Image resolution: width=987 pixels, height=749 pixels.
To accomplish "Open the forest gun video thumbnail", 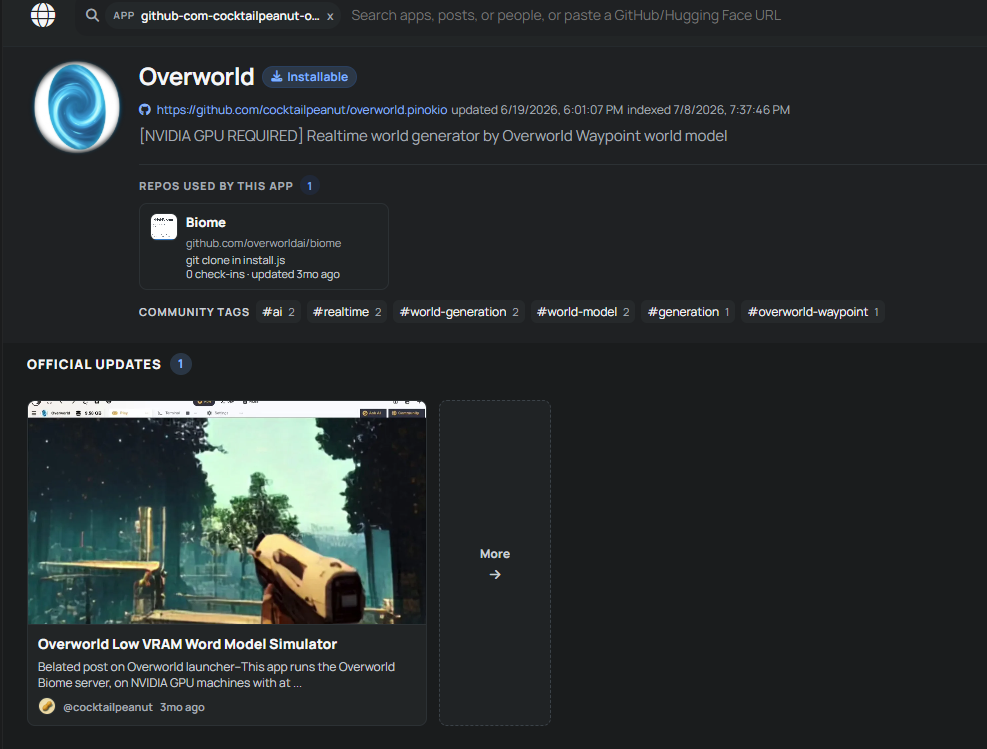I will (227, 512).
